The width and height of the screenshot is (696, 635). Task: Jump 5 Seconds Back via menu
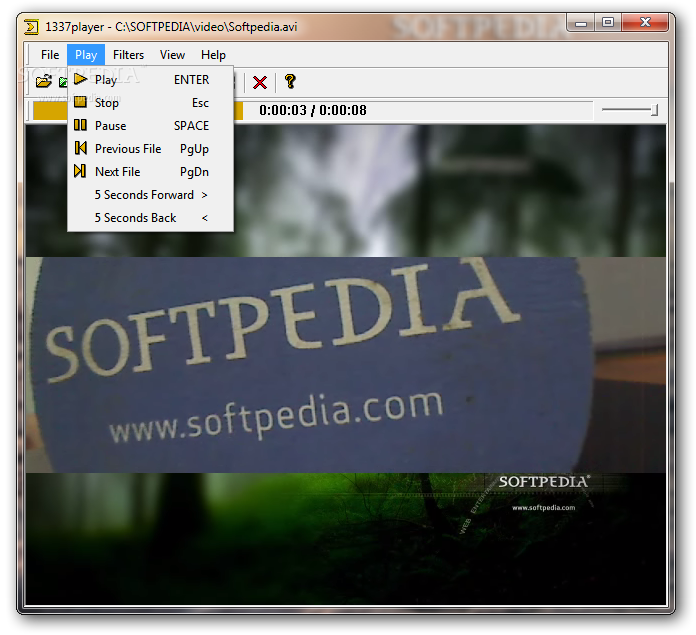point(150,218)
